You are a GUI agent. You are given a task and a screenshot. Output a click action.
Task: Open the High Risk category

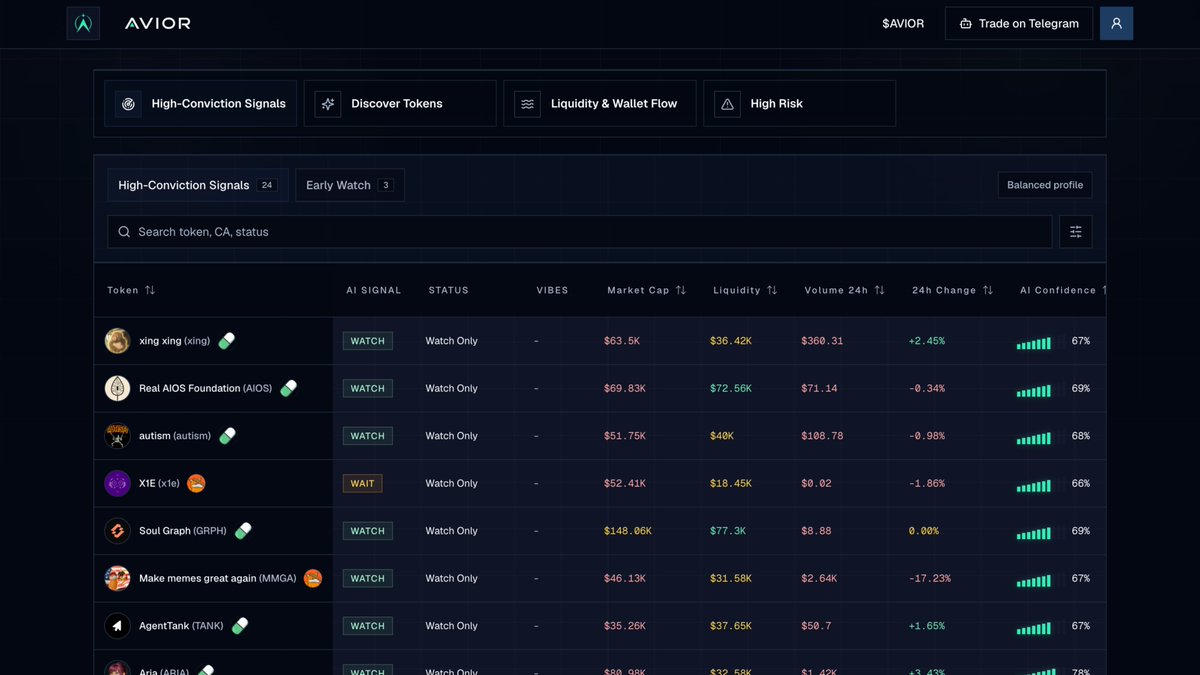(799, 104)
